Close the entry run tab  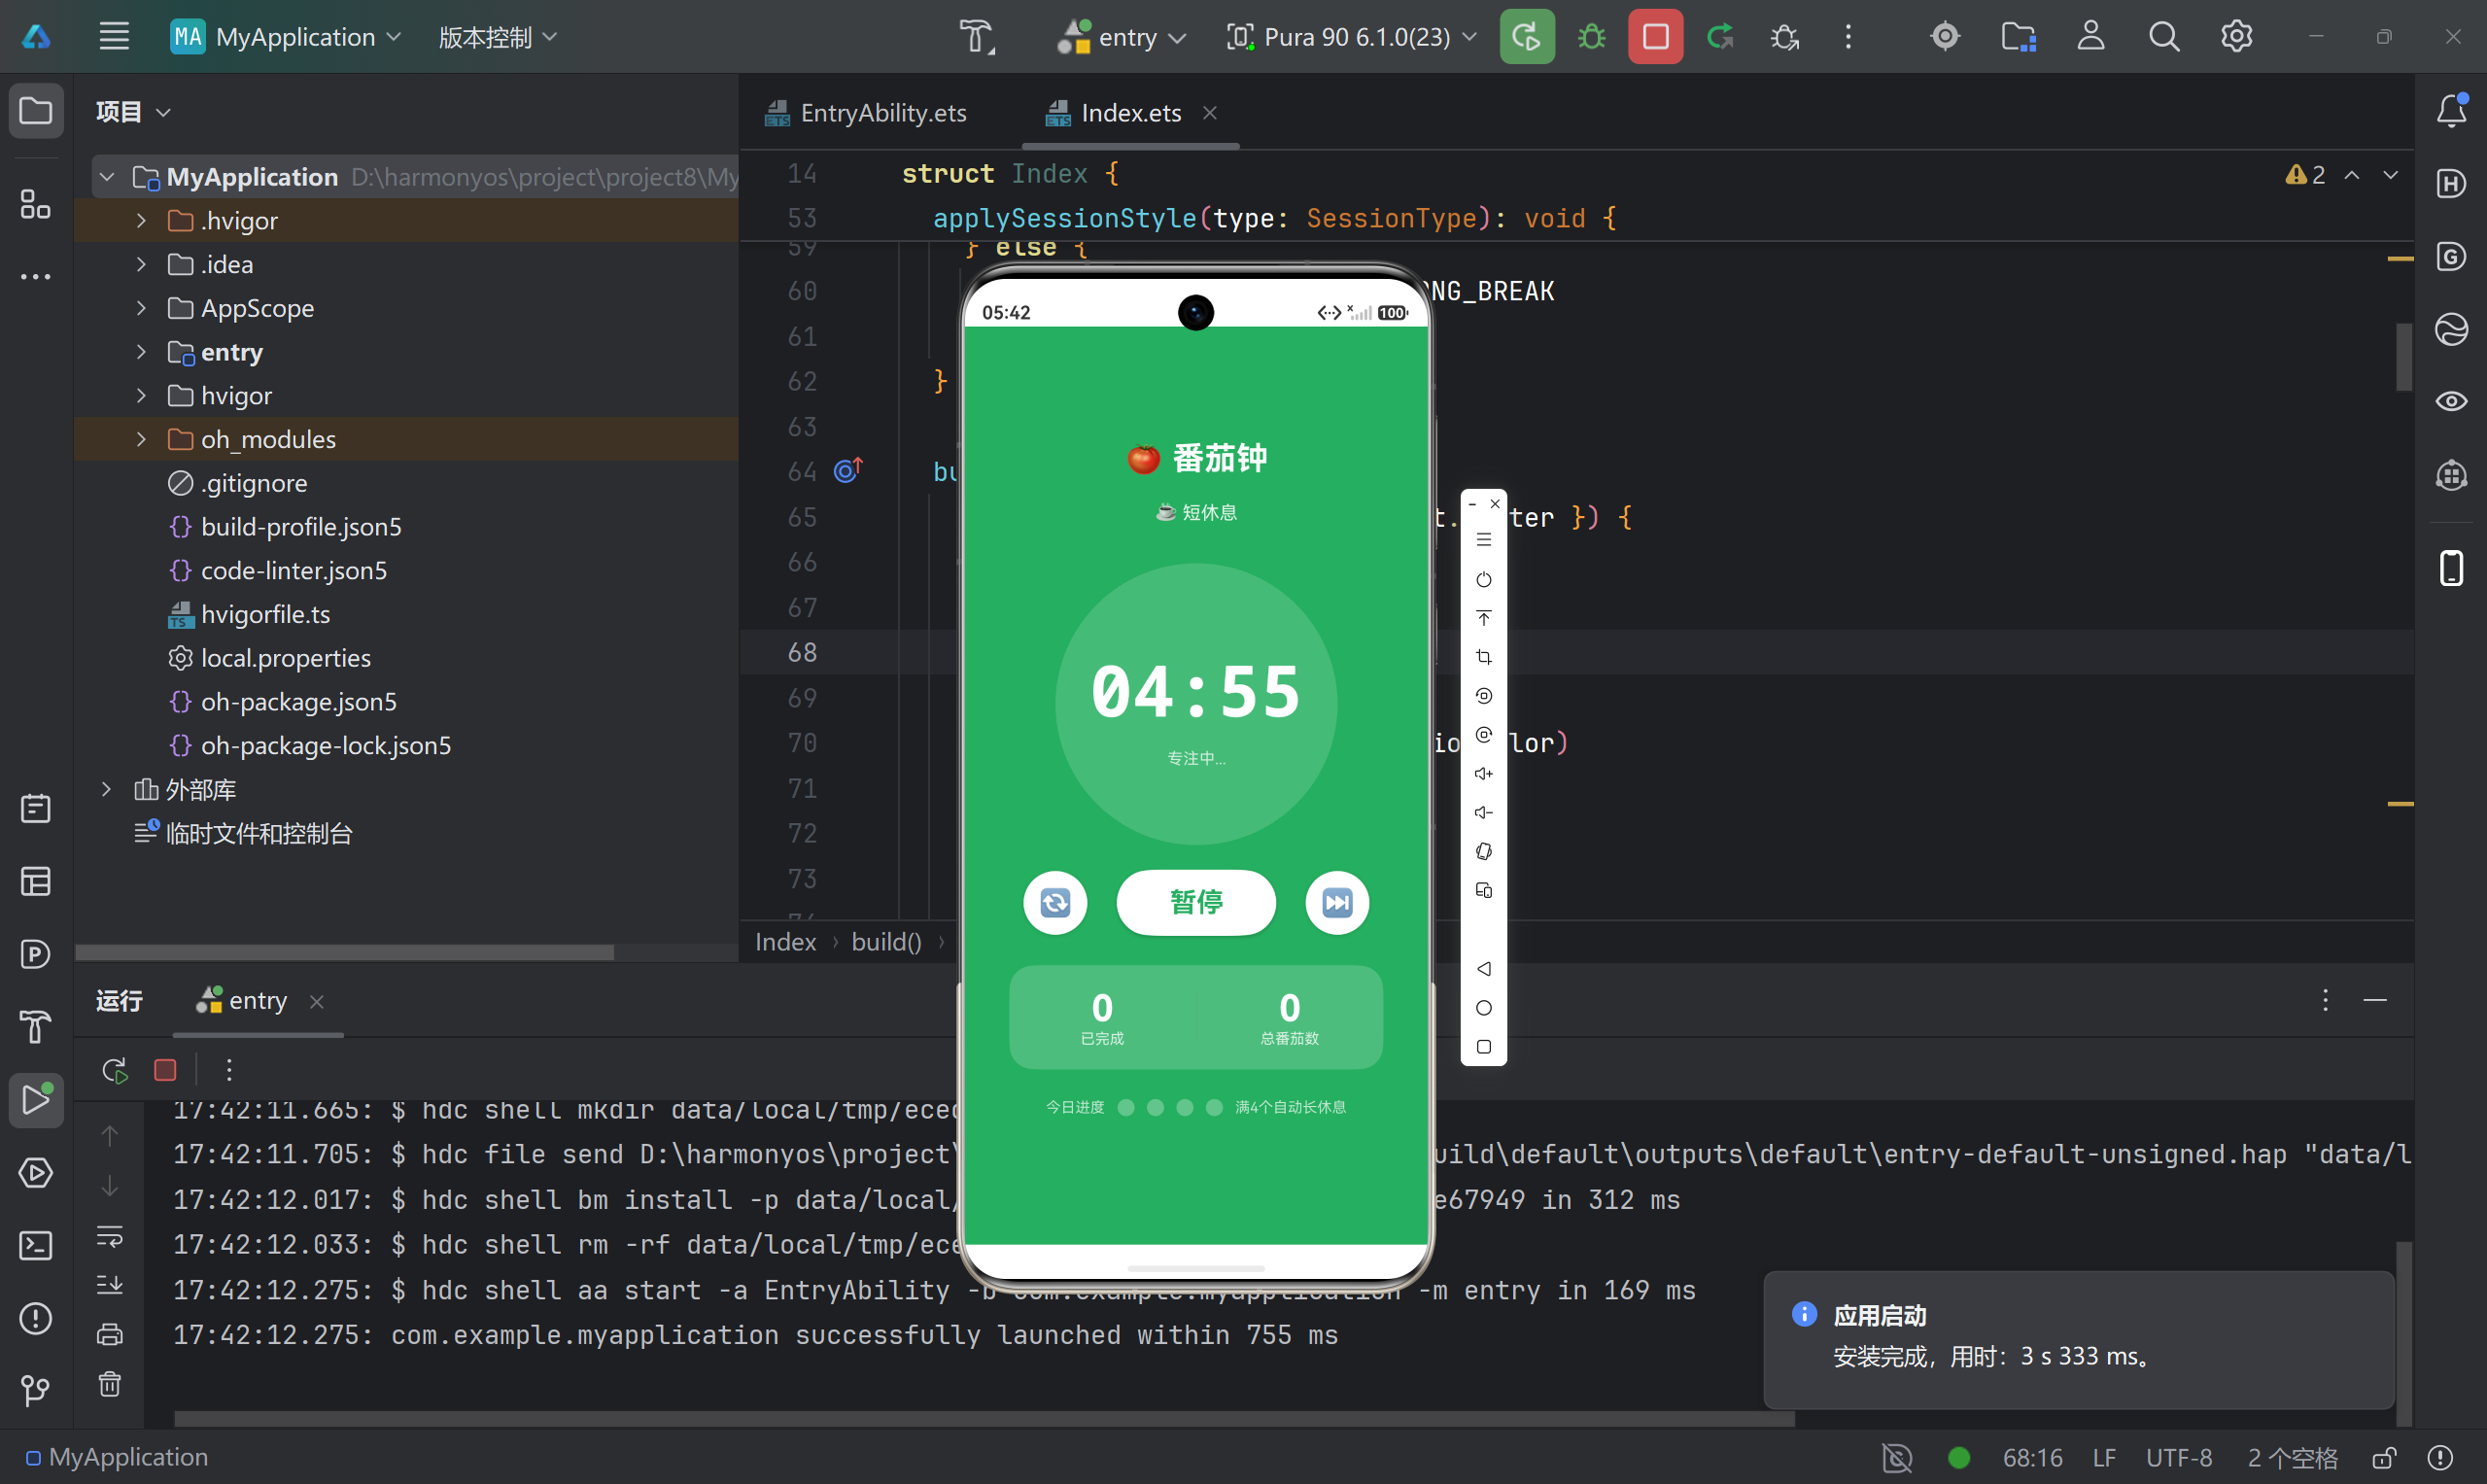coord(316,1001)
